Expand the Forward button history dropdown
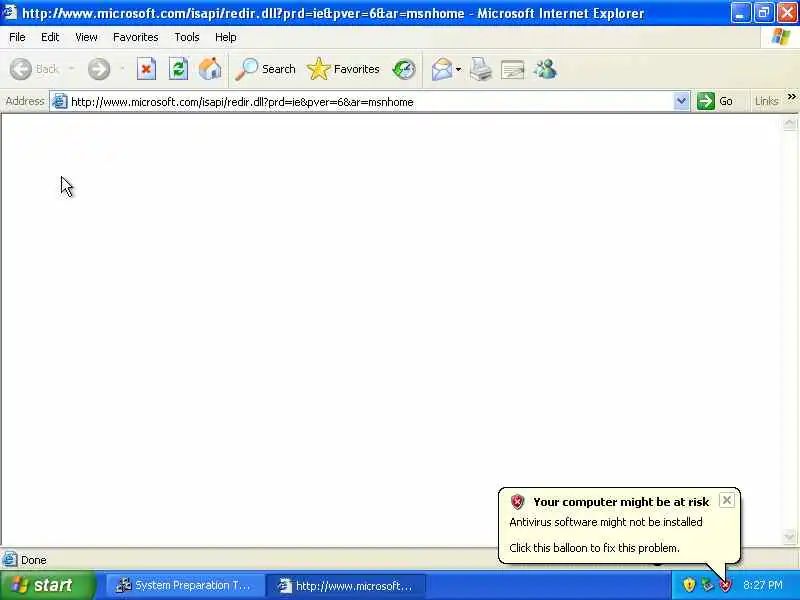The image size is (800, 600). coord(122,69)
